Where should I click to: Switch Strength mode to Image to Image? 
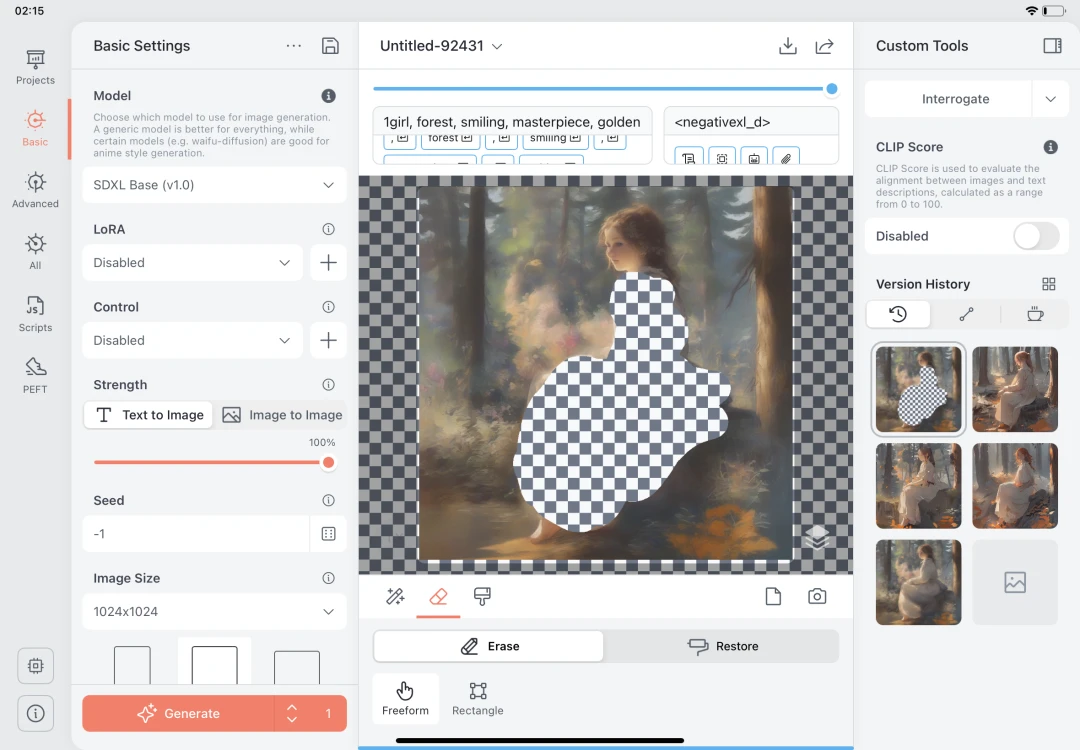[282, 415]
